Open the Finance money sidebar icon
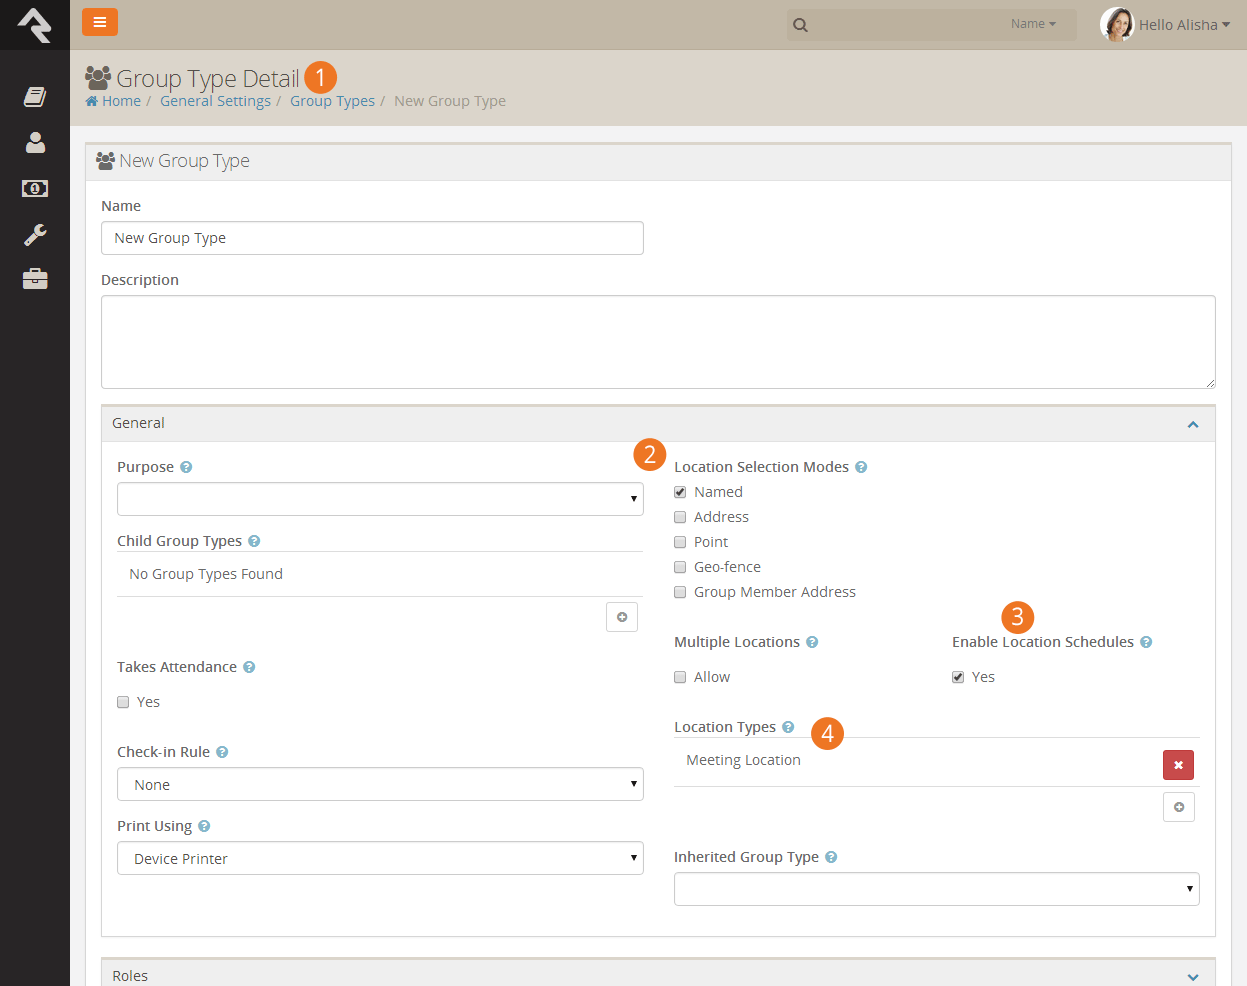The width and height of the screenshot is (1247, 986). (x=35, y=188)
